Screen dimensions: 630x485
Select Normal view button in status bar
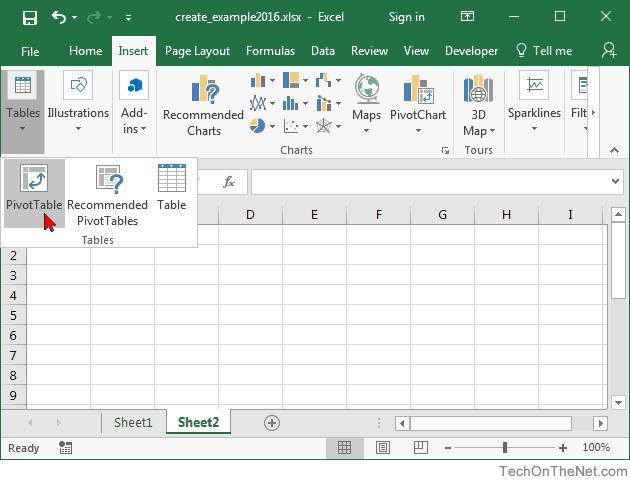344,447
